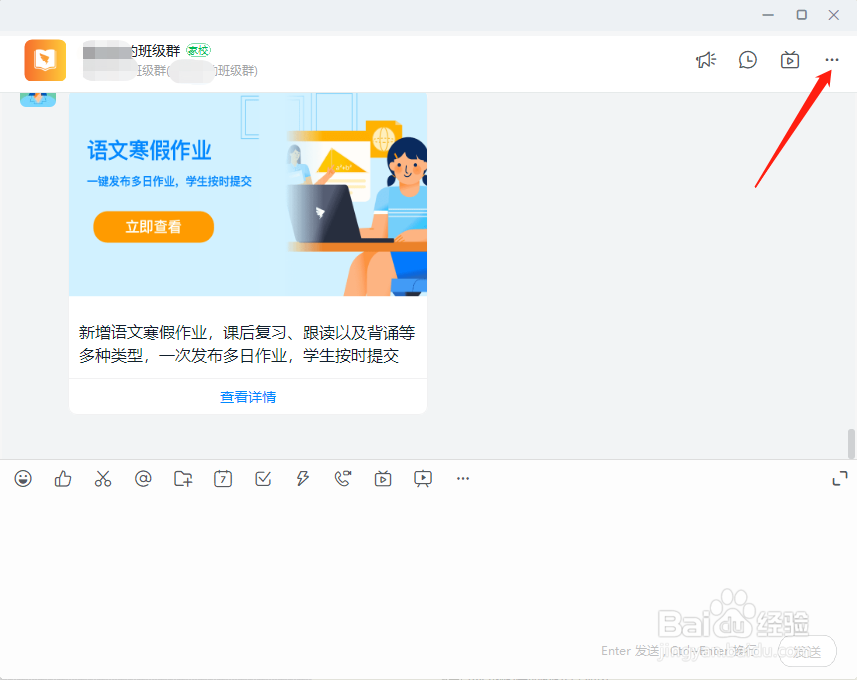Viewport: 857px width, 680px height.
Task: Click the 语文寒假作业 banner image
Action: pyautogui.click(x=248, y=194)
